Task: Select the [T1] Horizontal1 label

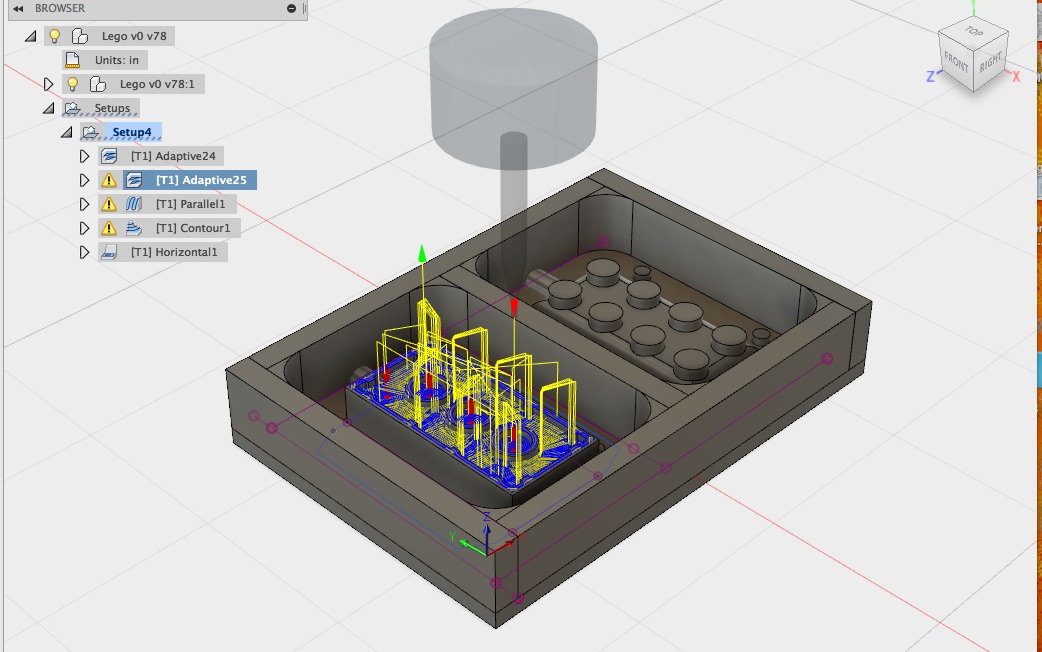Action: pos(174,252)
